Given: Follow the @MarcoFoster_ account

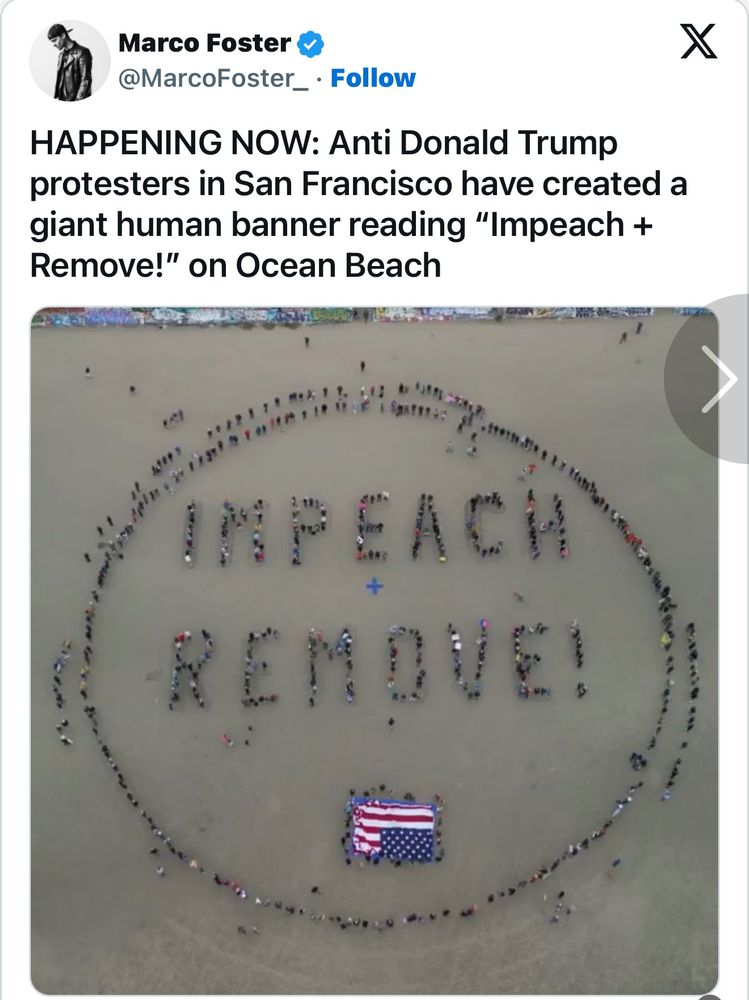Looking at the screenshot, I should (x=373, y=78).
